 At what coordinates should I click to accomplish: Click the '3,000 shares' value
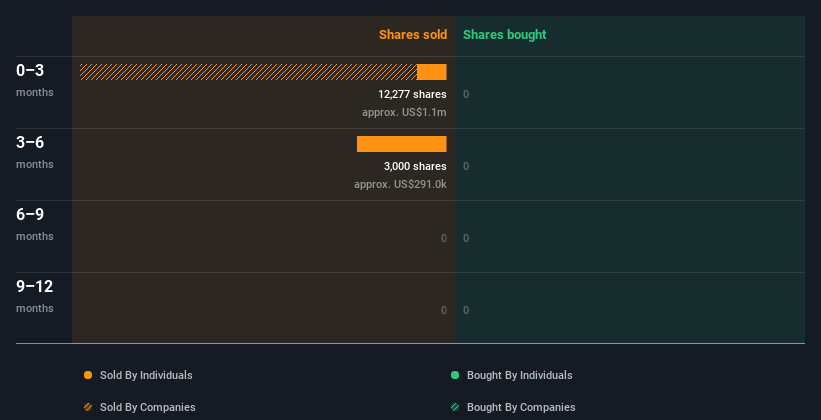pyautogui.click(x=415, y=166)
